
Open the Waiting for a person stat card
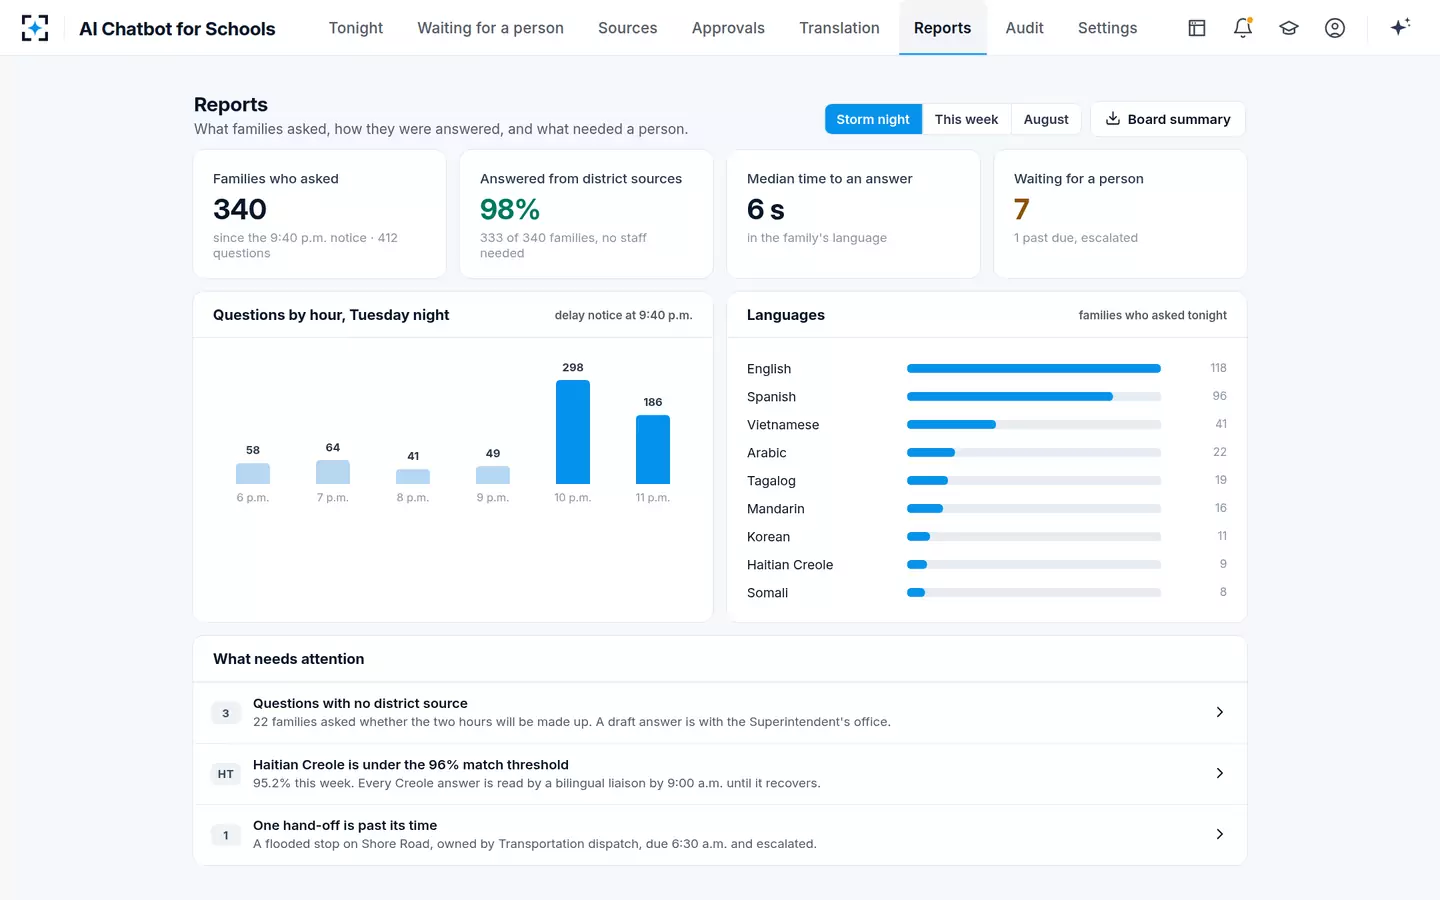click(x=1120, y=214)
